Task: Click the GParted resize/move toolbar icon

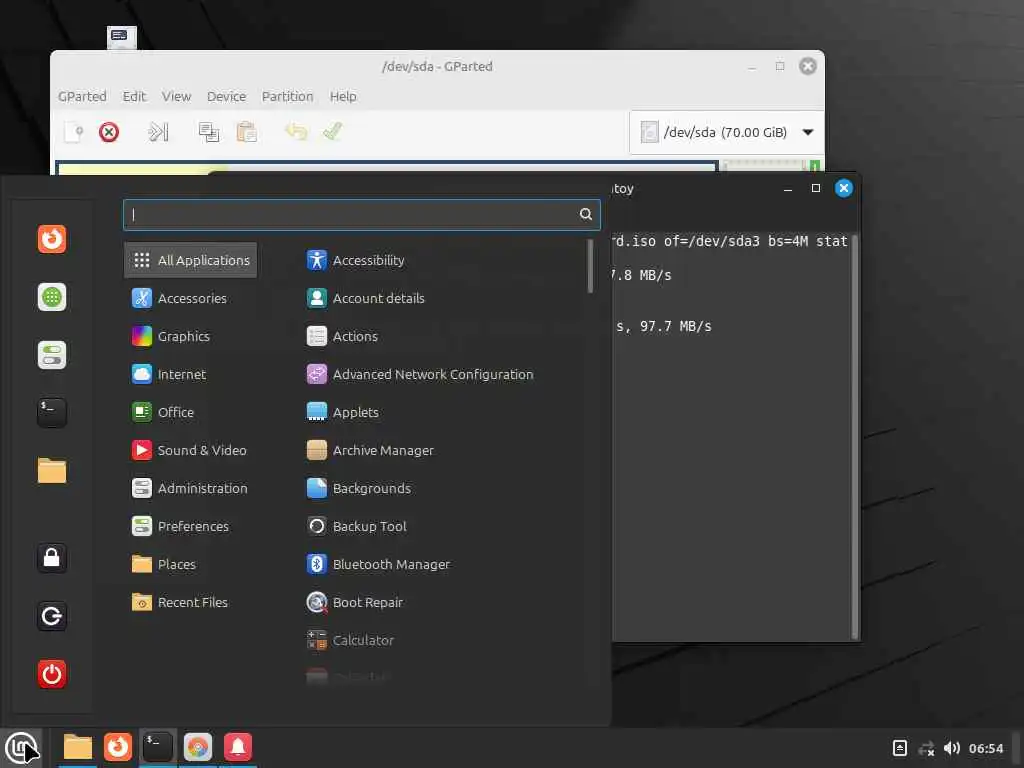Action: [x=158, y=132]
